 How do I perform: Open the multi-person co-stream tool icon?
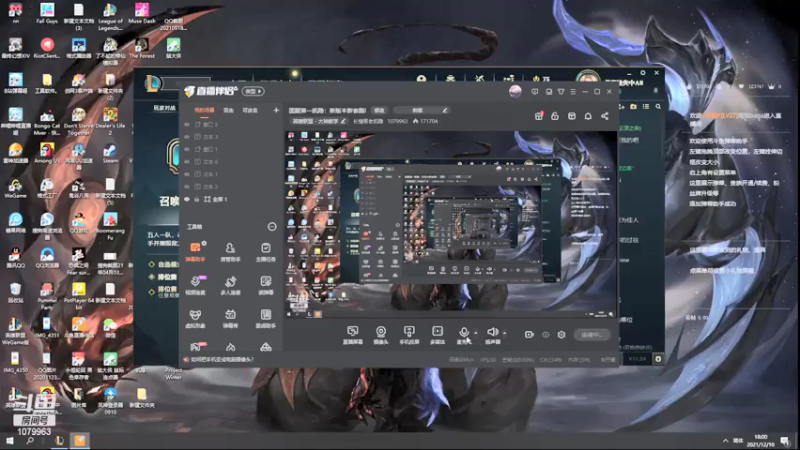[x=230, y=285]
